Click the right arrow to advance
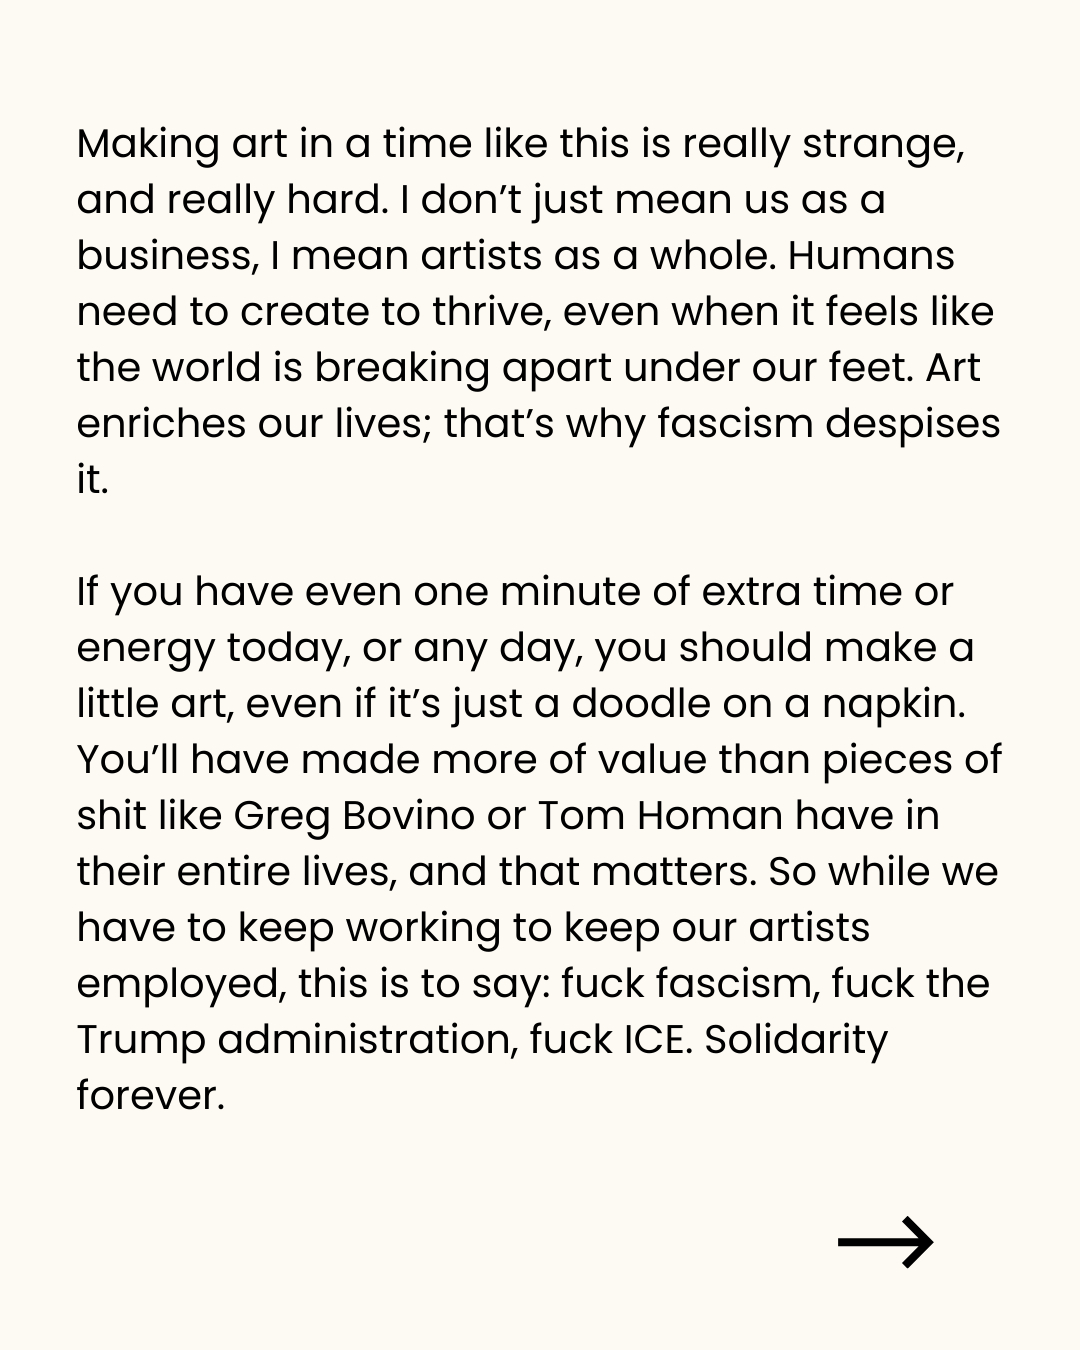Viewport: 1080px width, 1350px height. coord(885,1242)
